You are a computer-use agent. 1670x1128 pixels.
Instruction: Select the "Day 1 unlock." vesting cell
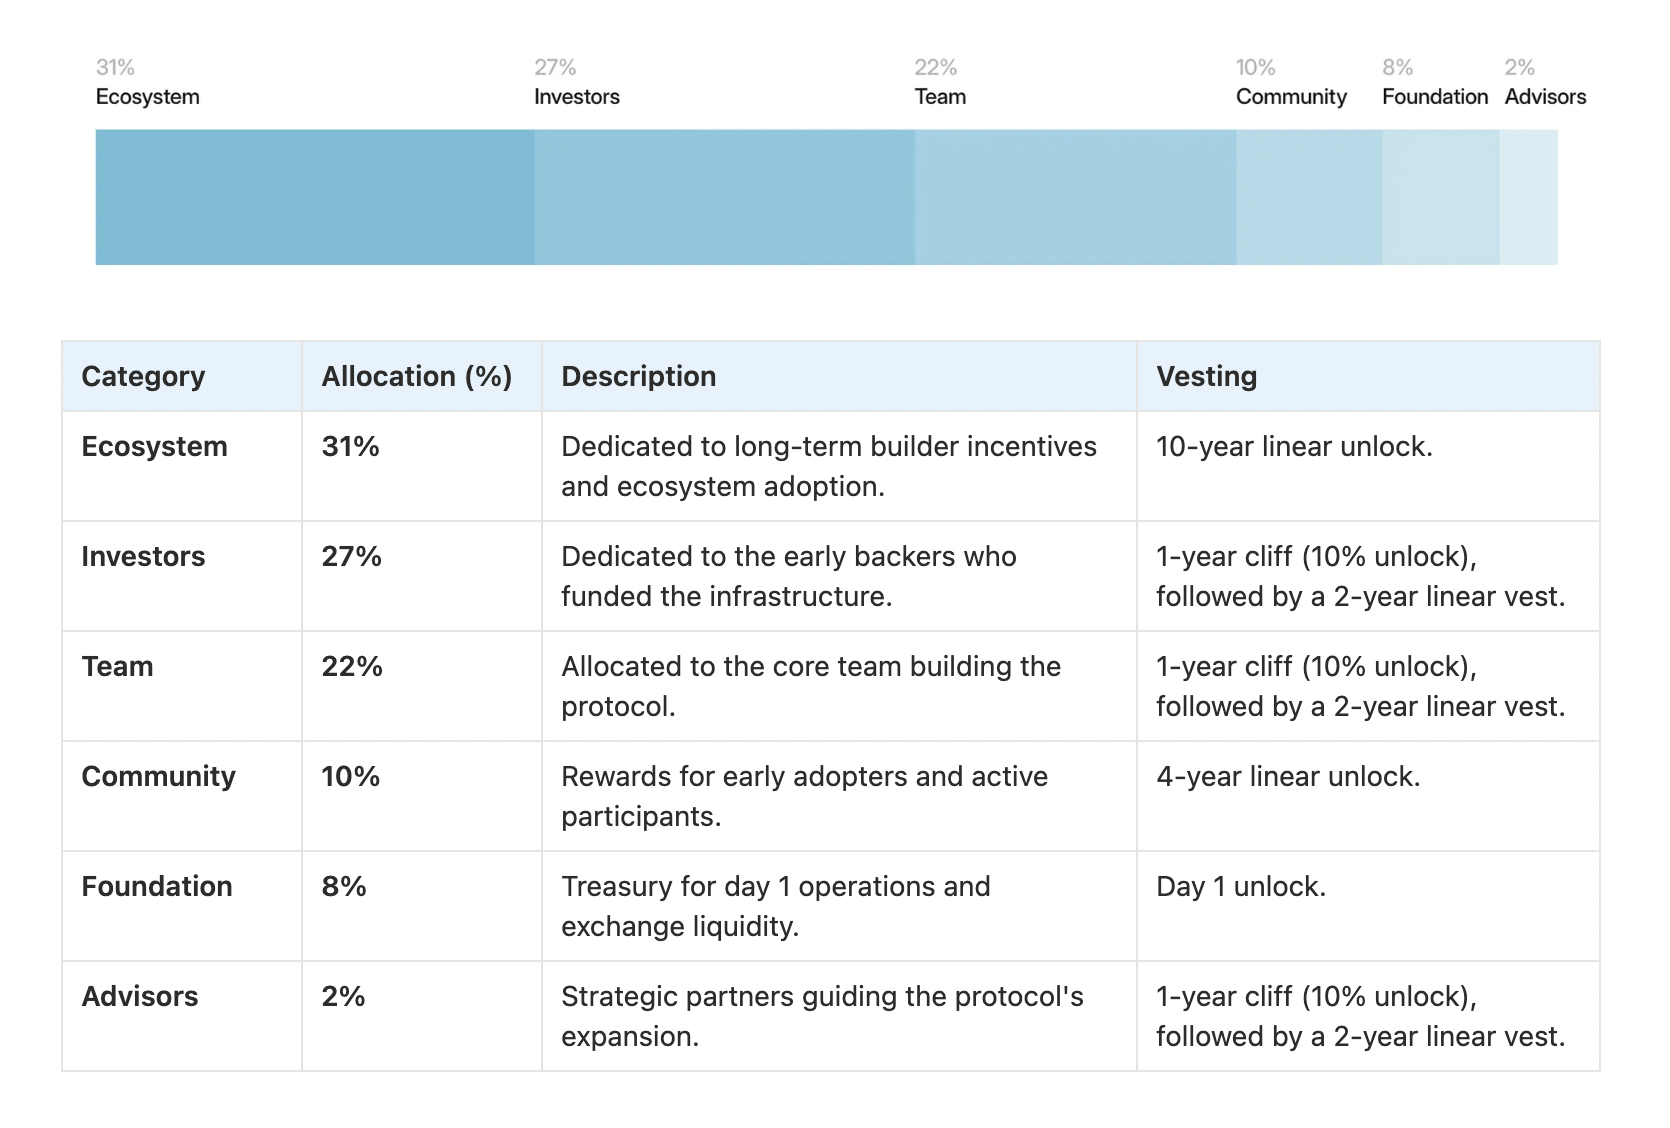[1240, 887]
